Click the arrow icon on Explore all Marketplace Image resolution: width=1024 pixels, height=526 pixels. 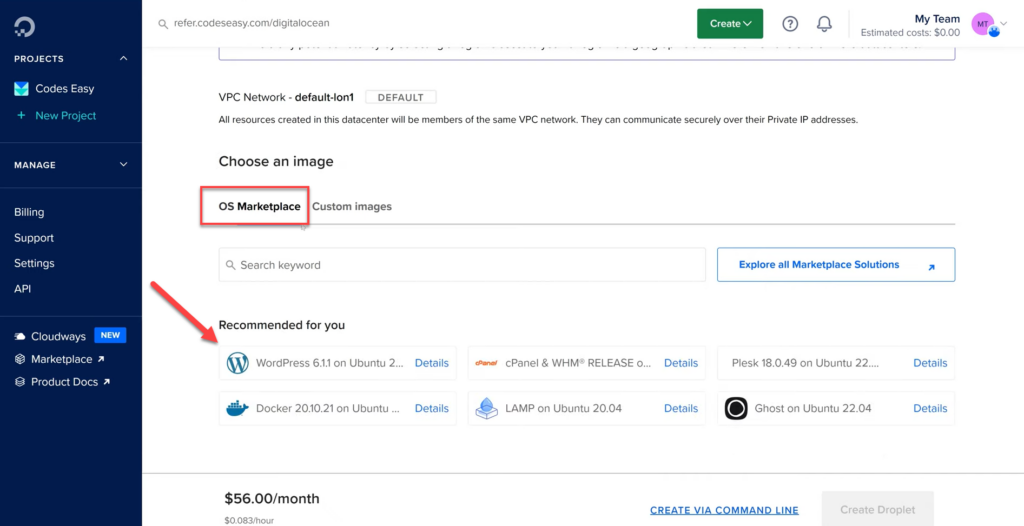tap(931, 267)
